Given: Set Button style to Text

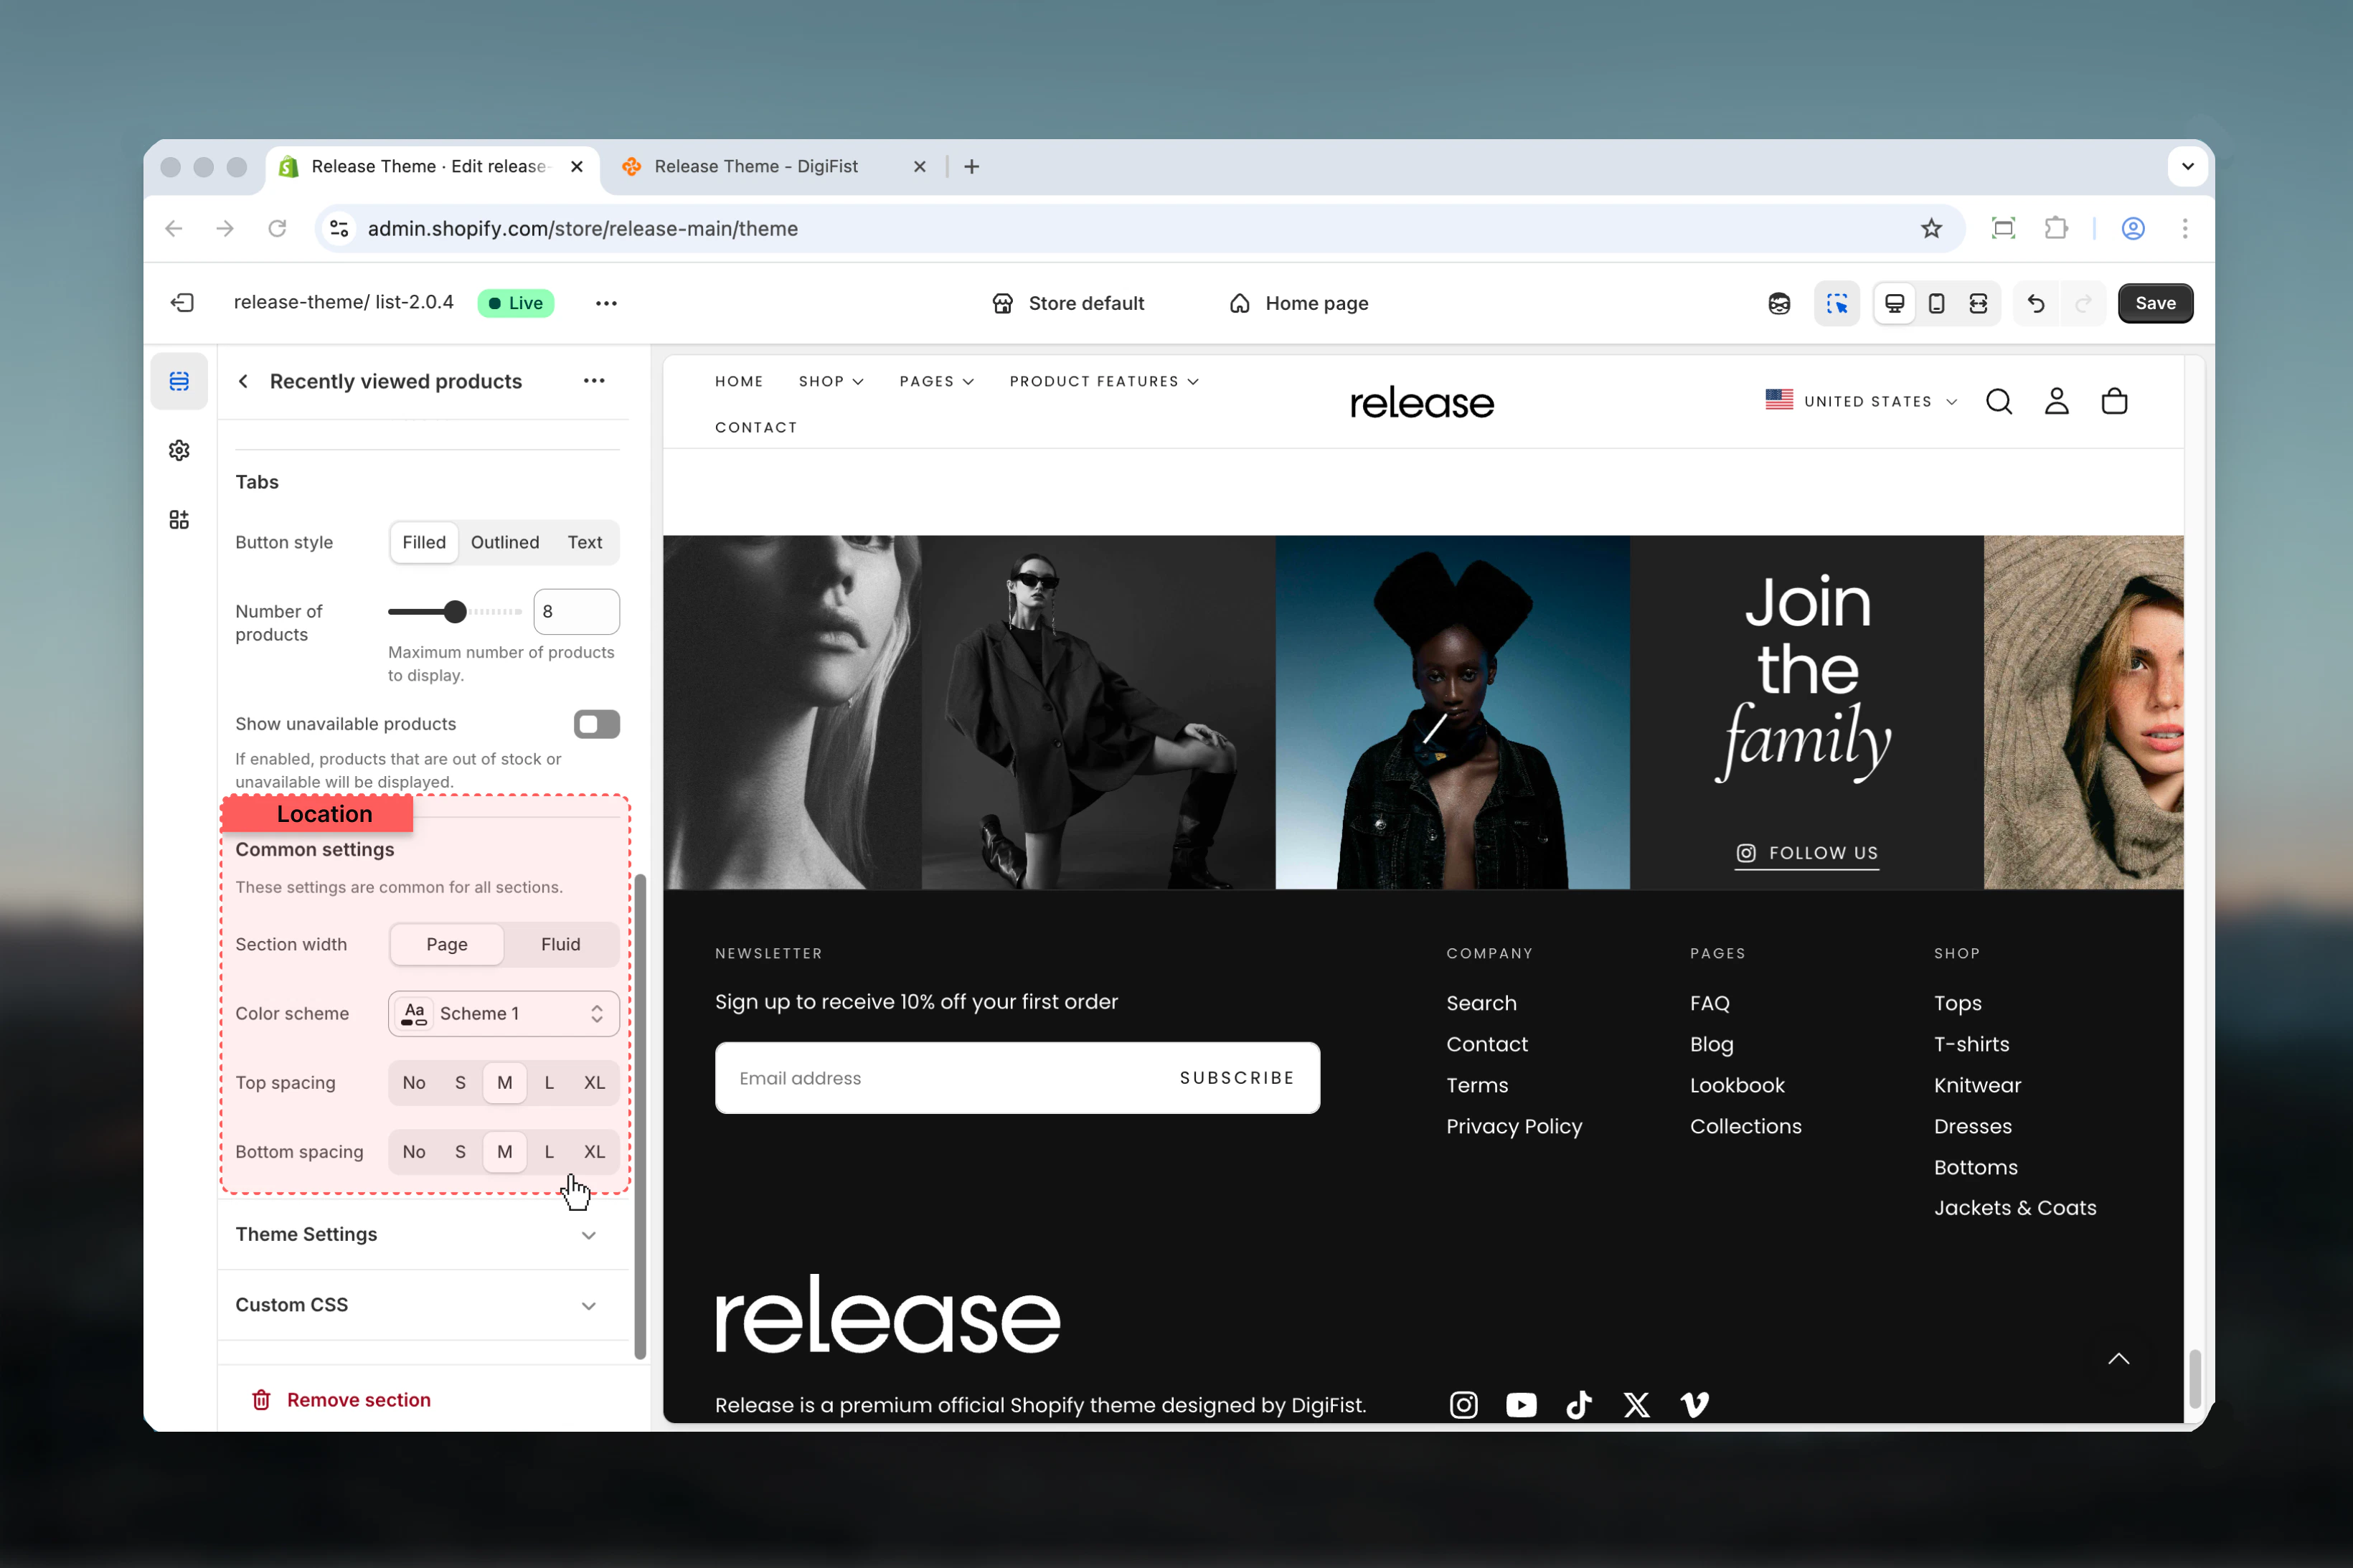Looking at the screenshot, I should [x=585, y=542].
